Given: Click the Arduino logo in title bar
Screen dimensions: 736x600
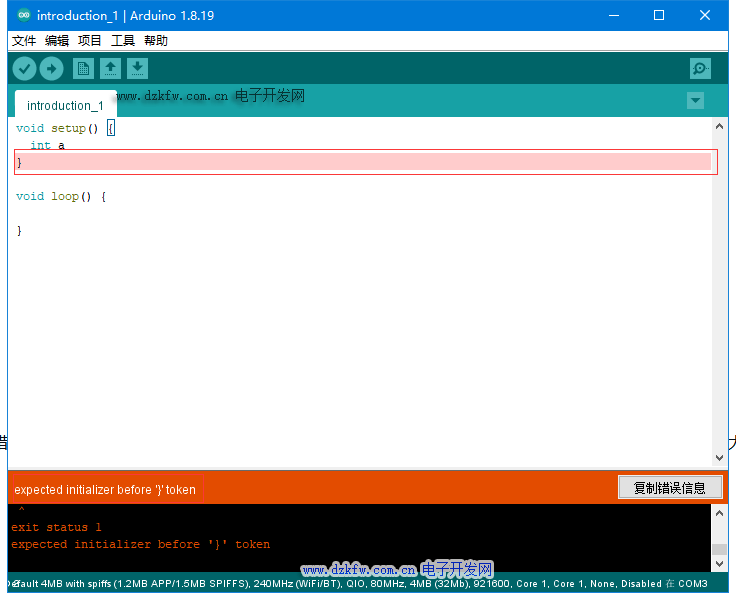Looking at the screenshot, I should pyautogui.click(x=23, y=16).
